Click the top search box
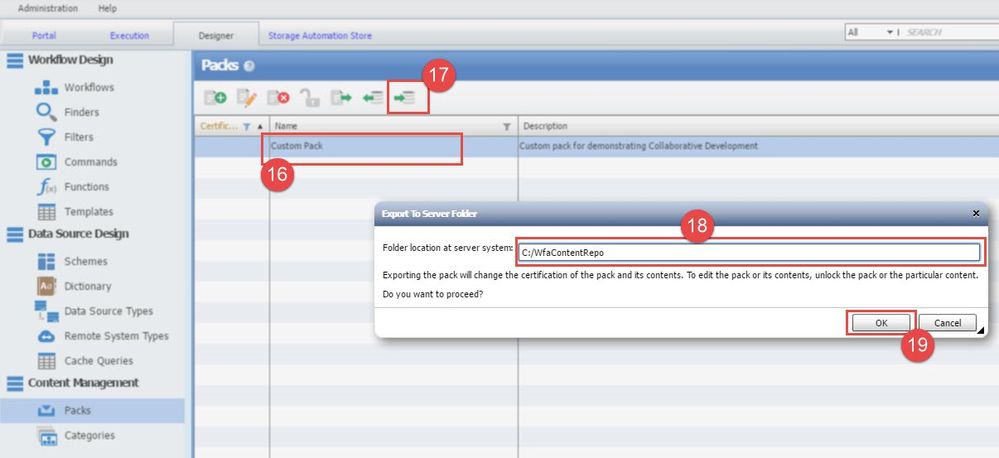 click(x=949, y=32)
